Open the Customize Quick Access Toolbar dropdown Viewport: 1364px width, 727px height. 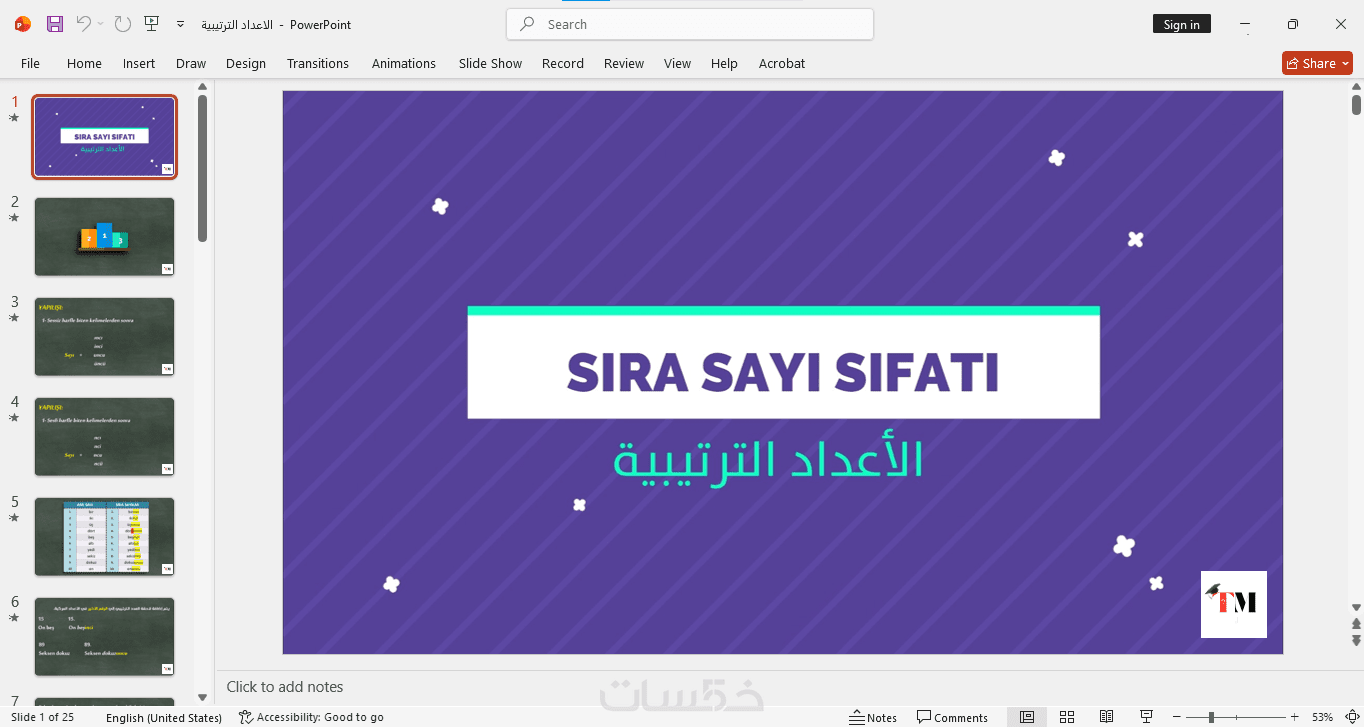pyautogui.click(x=180, y=24)
